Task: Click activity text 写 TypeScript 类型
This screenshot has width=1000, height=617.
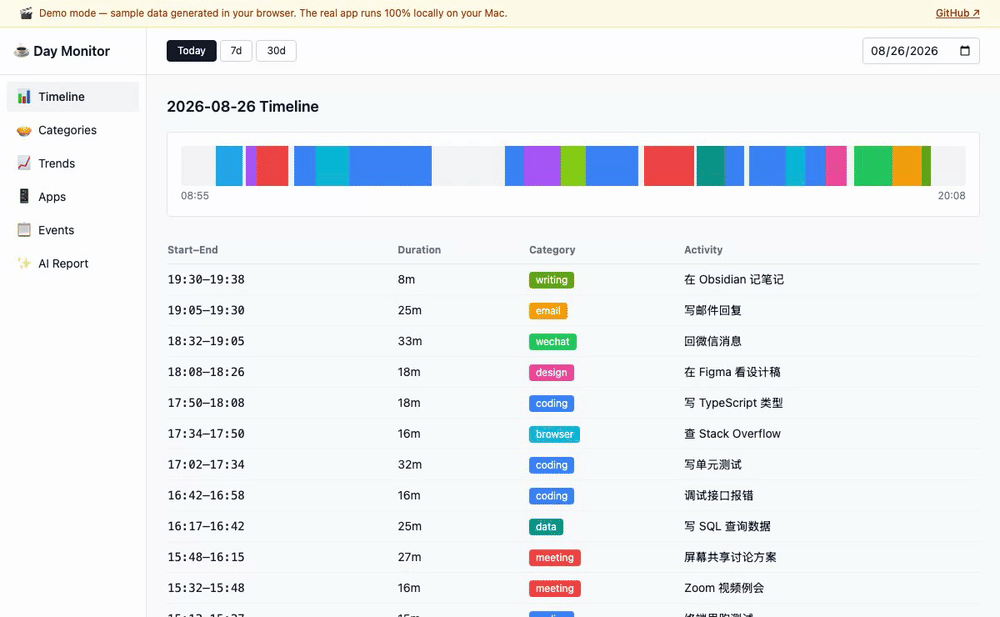Action: [733, 403]
